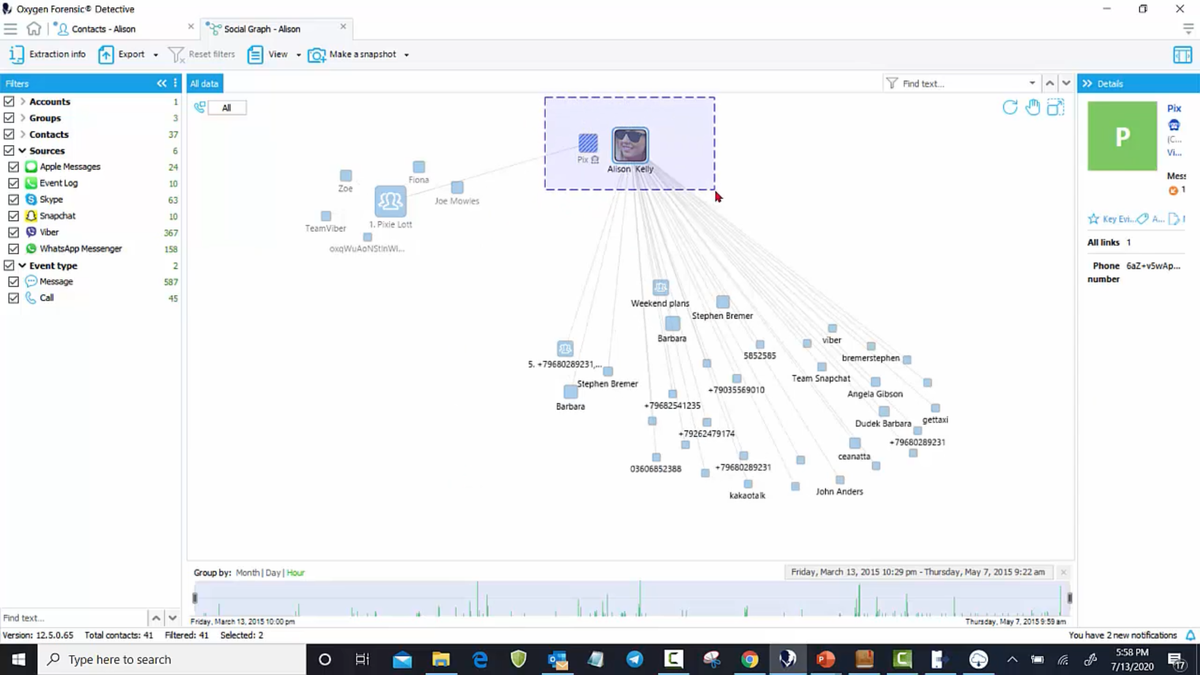This screenshot has height=675, width=1200.
Task: Open Chrome from the taskbar
Action: point(749,659)
